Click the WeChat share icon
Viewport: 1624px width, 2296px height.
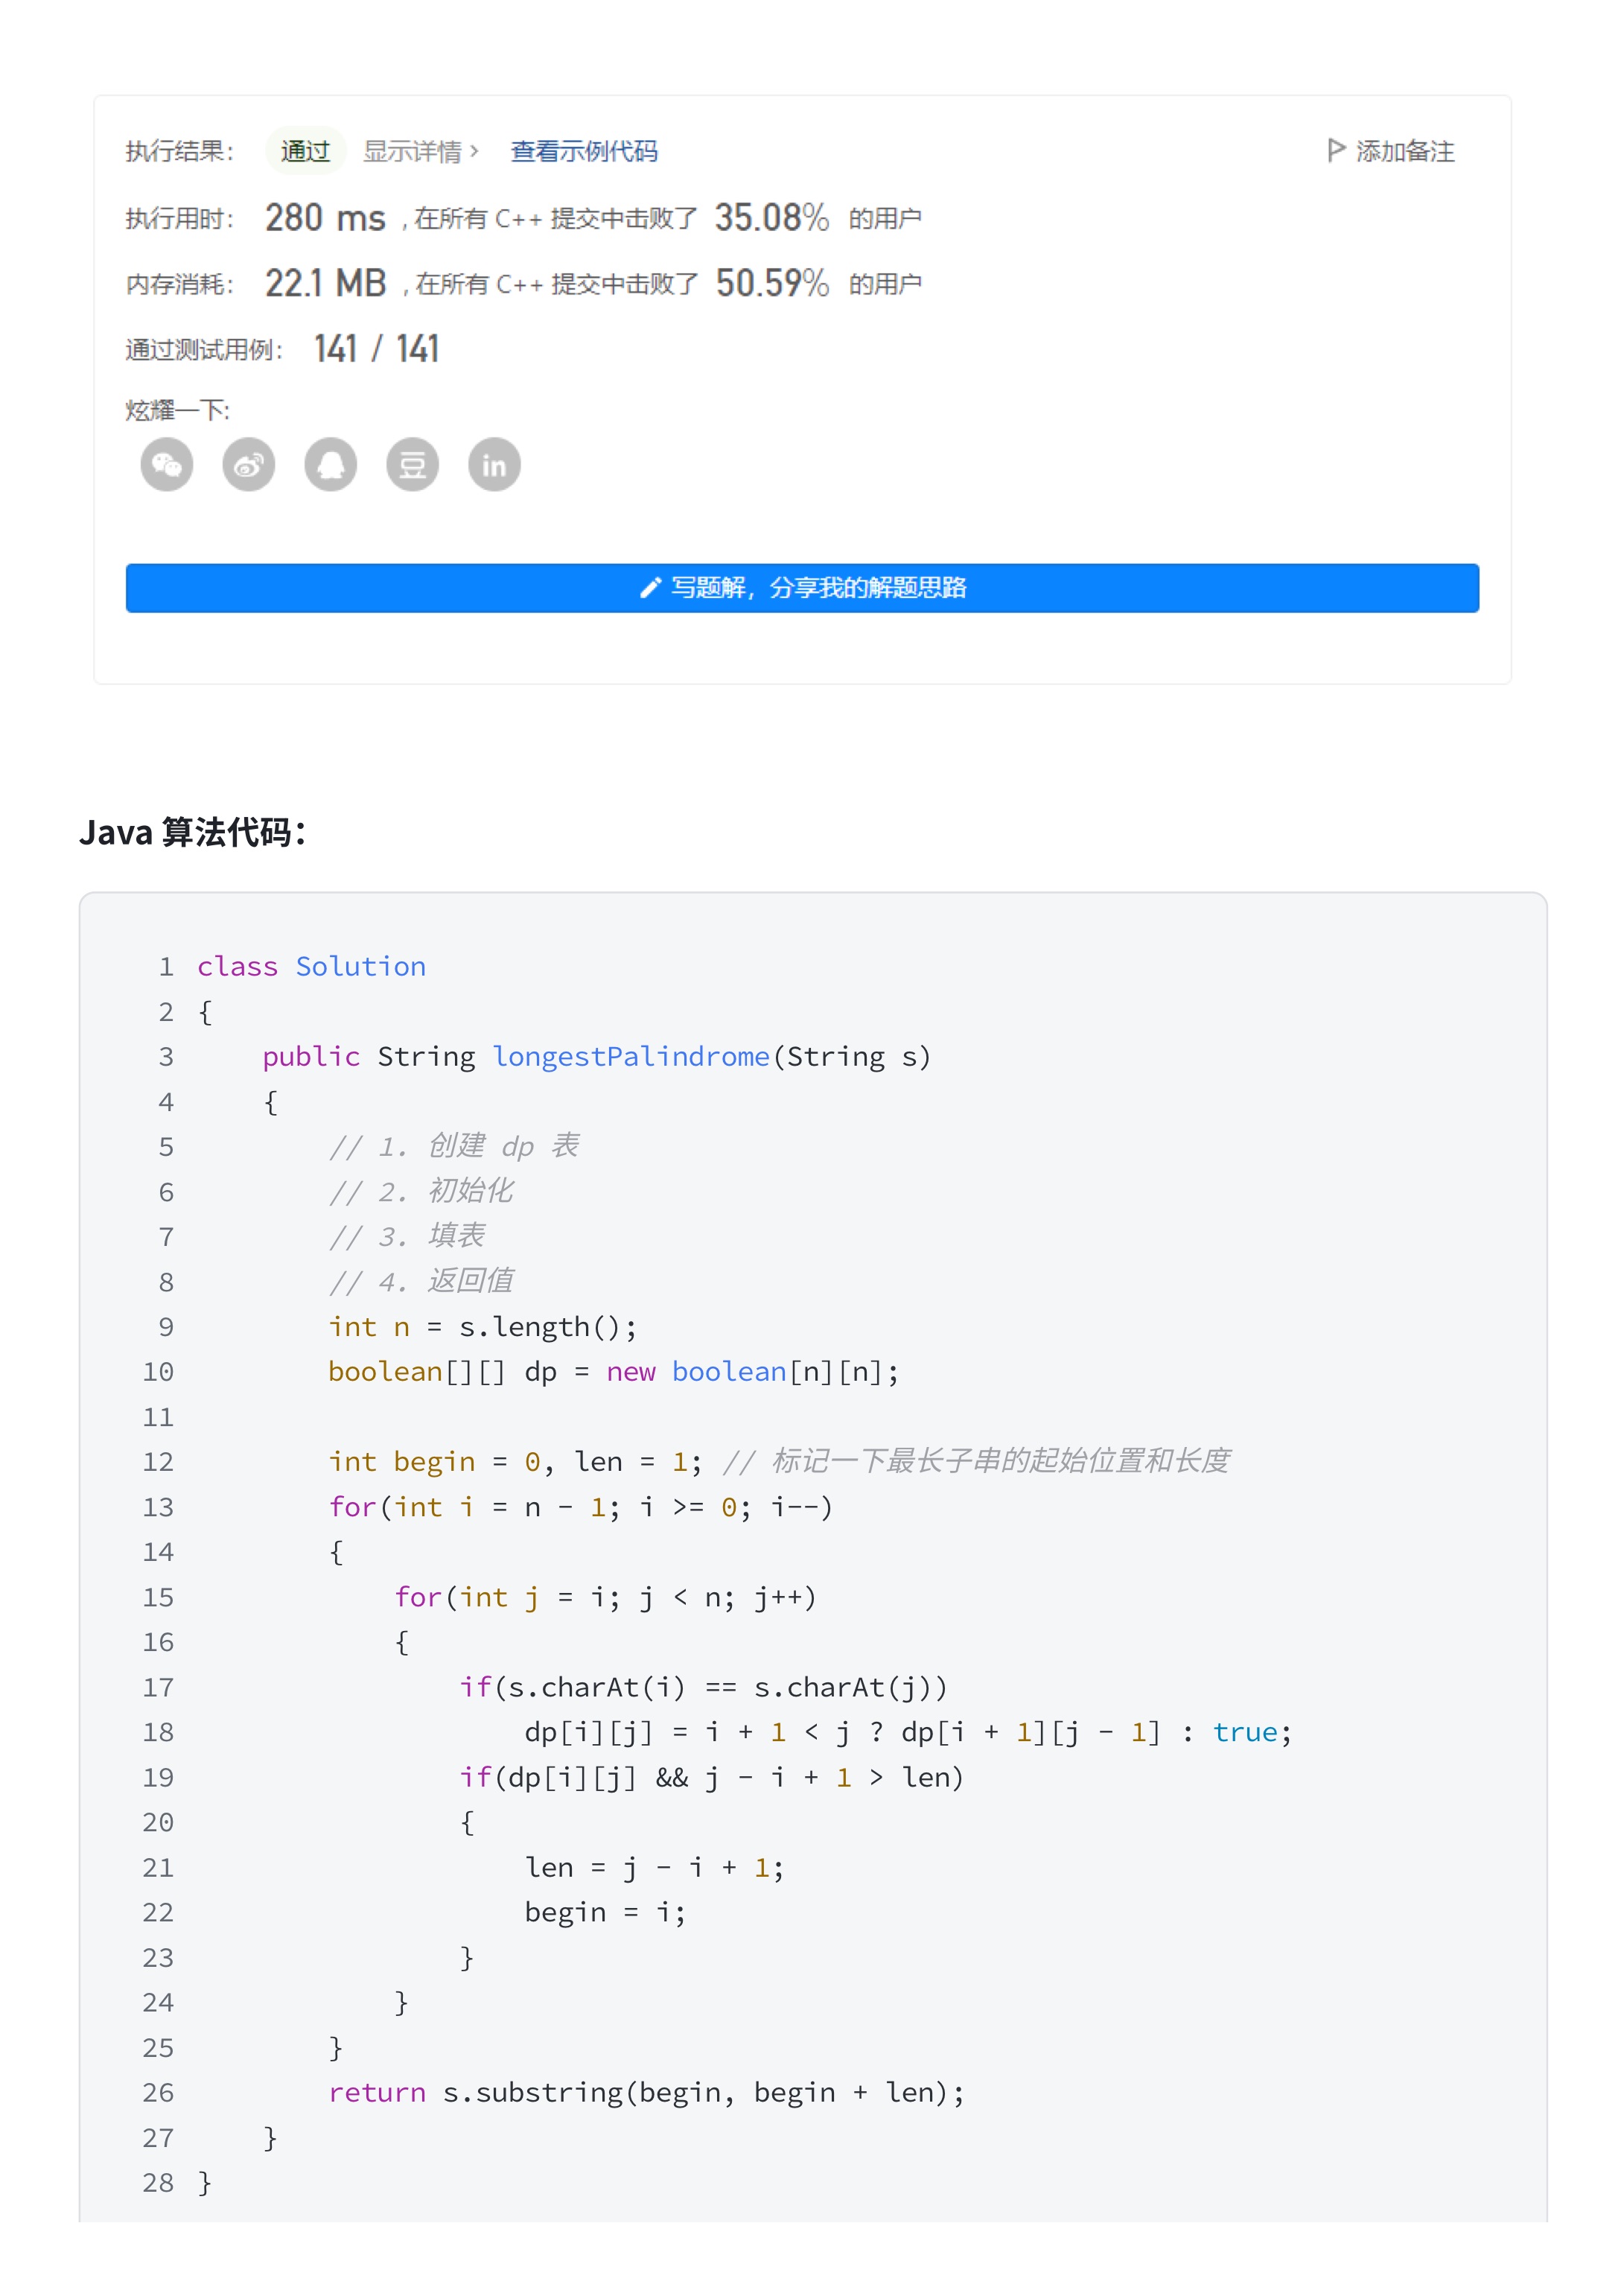166,465
